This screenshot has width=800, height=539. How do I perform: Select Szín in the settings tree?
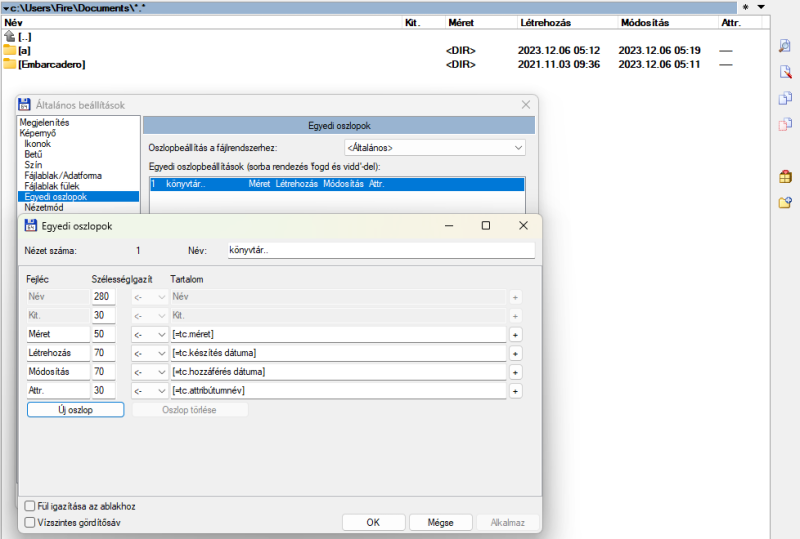(x=33, y=165)
